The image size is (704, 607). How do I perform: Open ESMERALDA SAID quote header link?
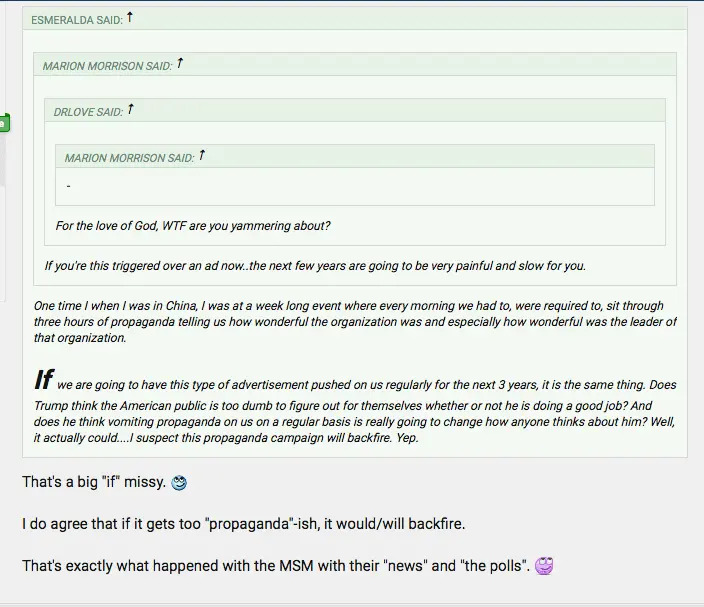(x=76, y=20)
